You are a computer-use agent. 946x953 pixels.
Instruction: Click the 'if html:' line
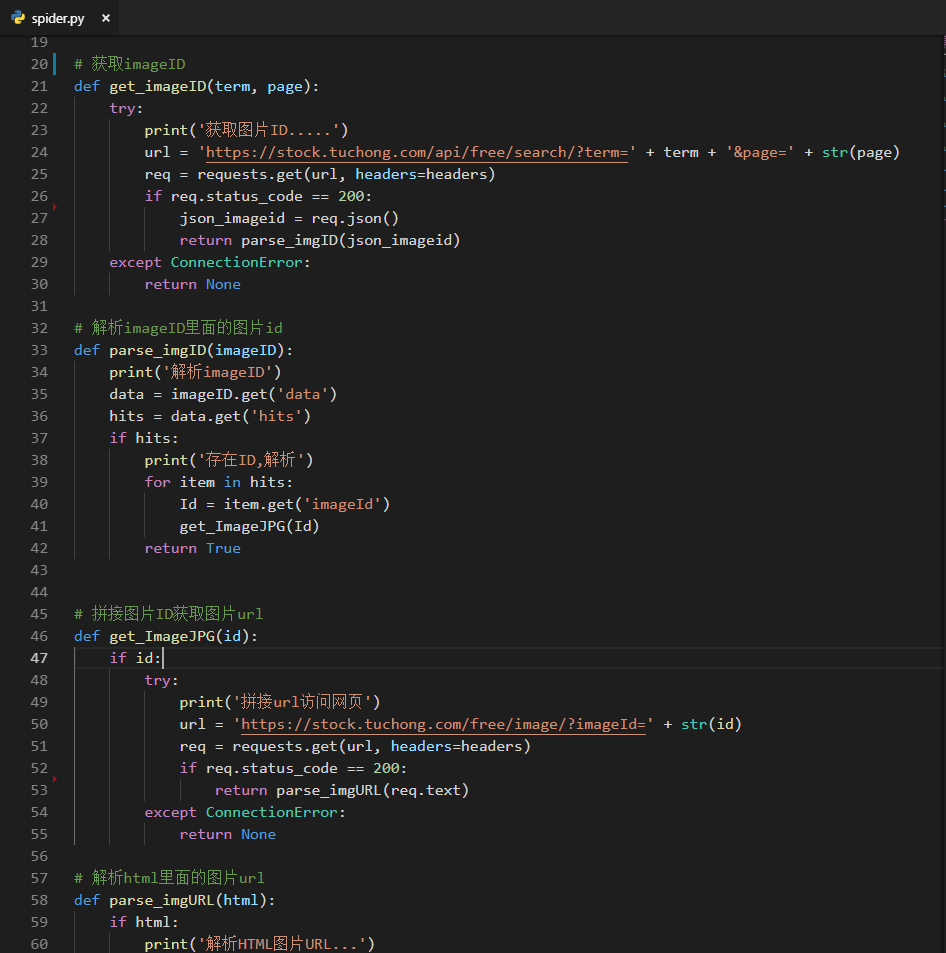[x=143, y=922]
